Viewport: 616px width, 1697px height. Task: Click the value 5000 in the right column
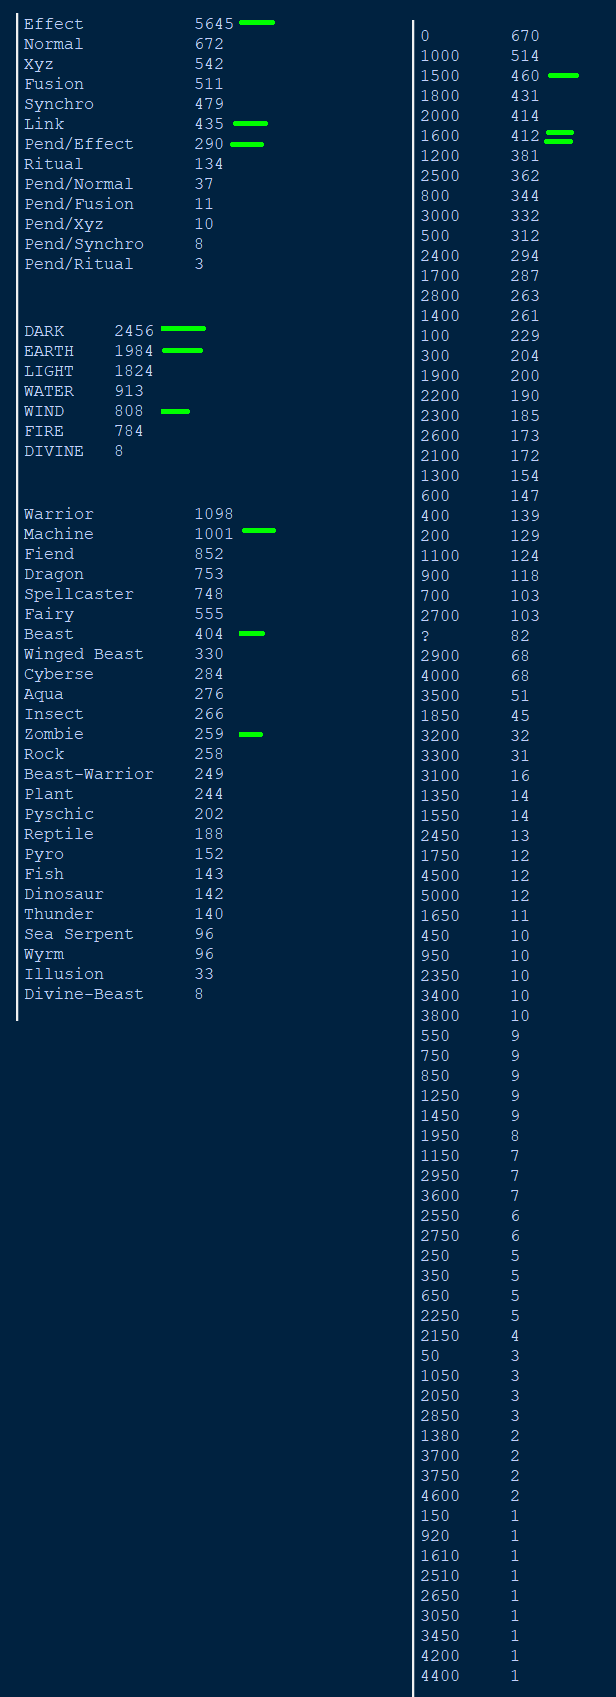[440, 896]
